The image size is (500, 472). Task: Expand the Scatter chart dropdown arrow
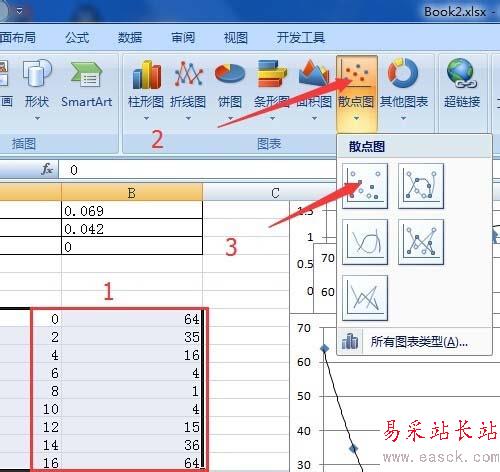pyautogui.click(x=356, y=118)
